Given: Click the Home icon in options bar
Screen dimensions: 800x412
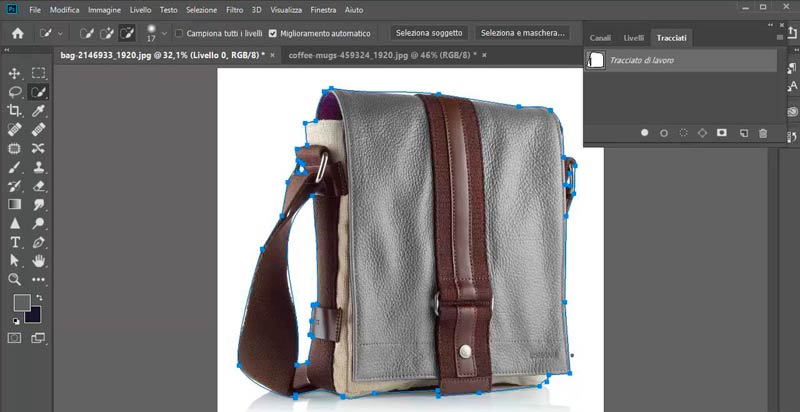Looking at the screenshot, I should click(x=18, y=34).
